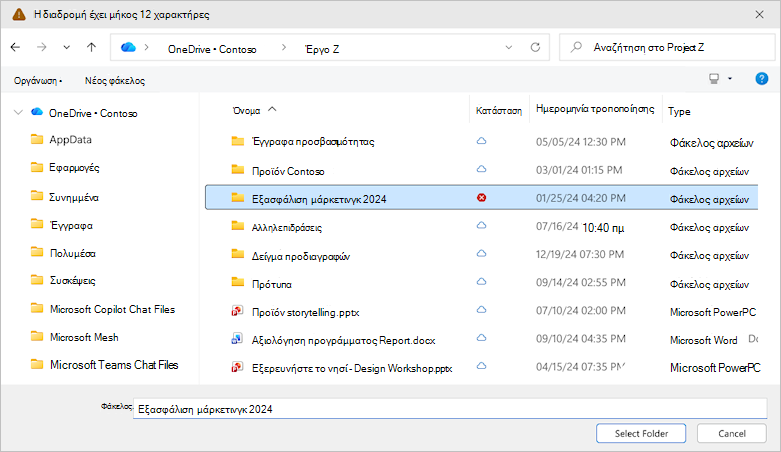Select Microsoft Teams Chat Files in the sidebar

pos(114,365)
